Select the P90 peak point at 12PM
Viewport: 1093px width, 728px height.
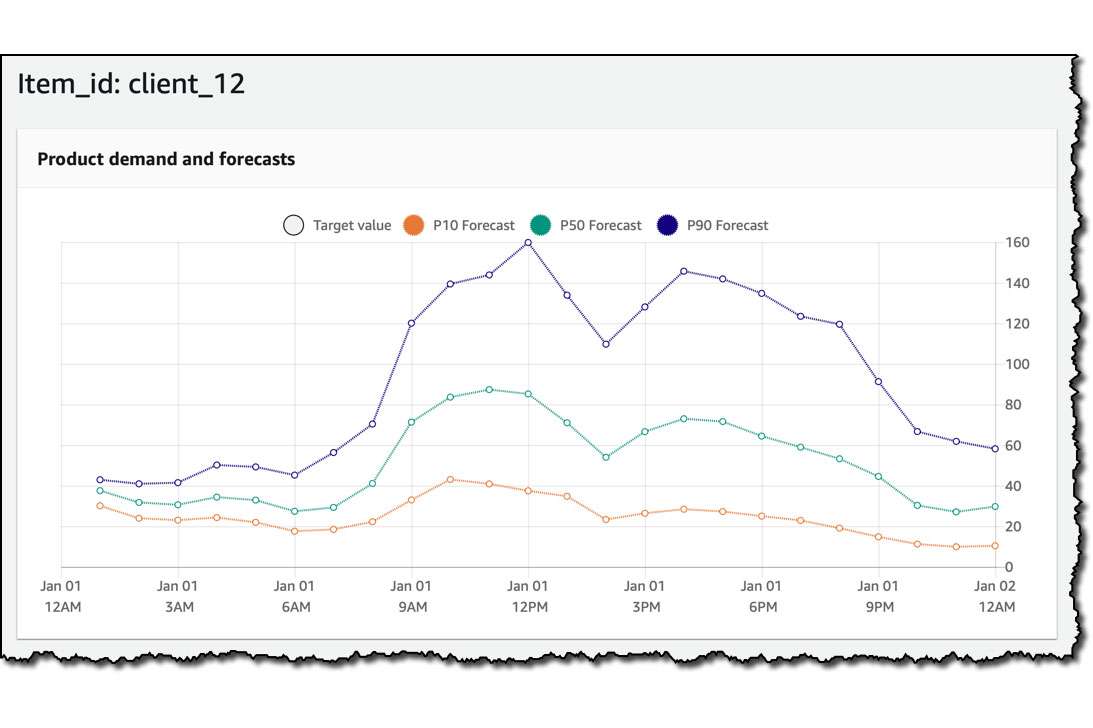[x=528, y=243]
